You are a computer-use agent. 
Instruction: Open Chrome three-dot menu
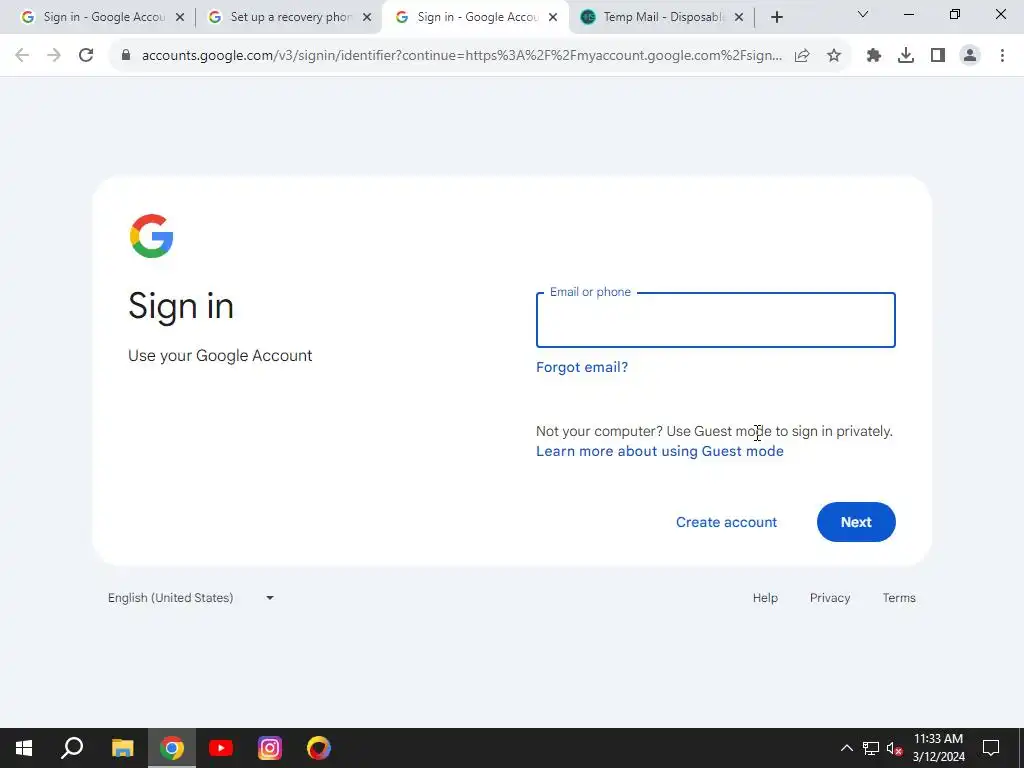1002,55
